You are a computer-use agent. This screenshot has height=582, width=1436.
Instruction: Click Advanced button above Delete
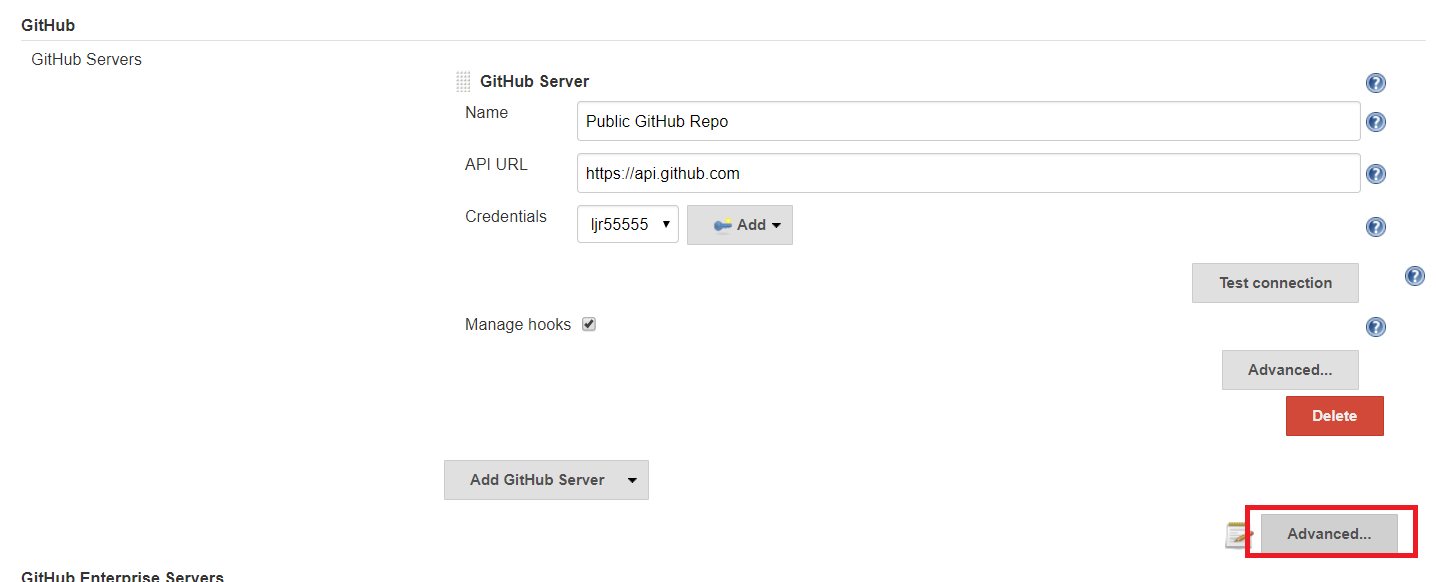1290,370
